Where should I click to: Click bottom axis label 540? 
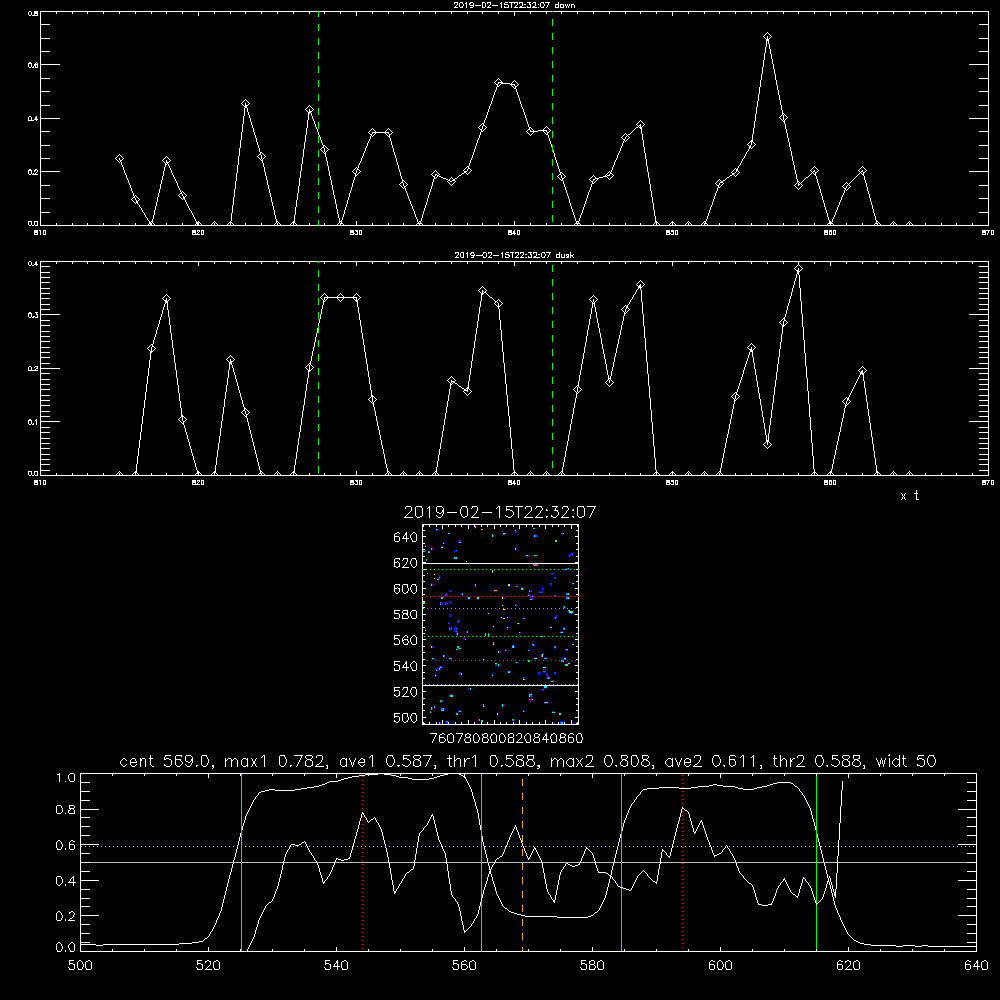tap(336, 966)
